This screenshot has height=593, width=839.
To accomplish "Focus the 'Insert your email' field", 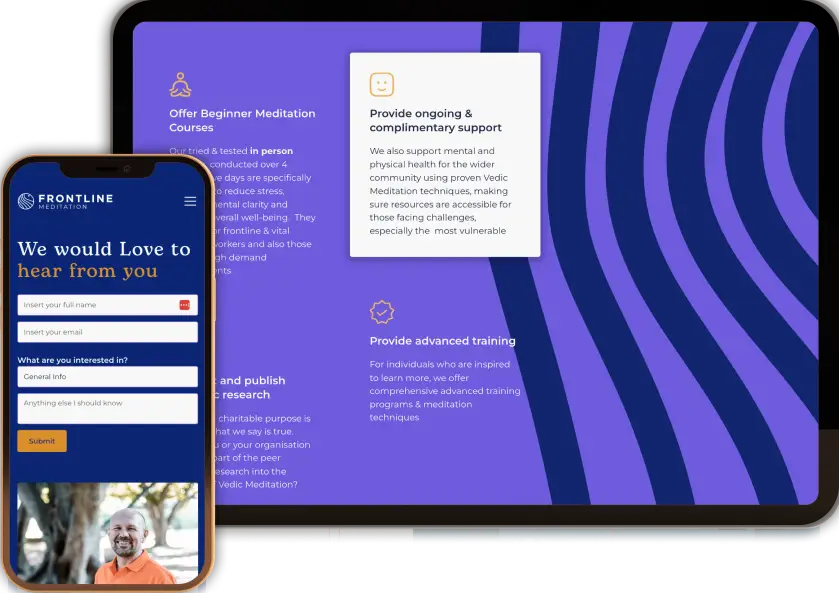I will click(107, 332).
